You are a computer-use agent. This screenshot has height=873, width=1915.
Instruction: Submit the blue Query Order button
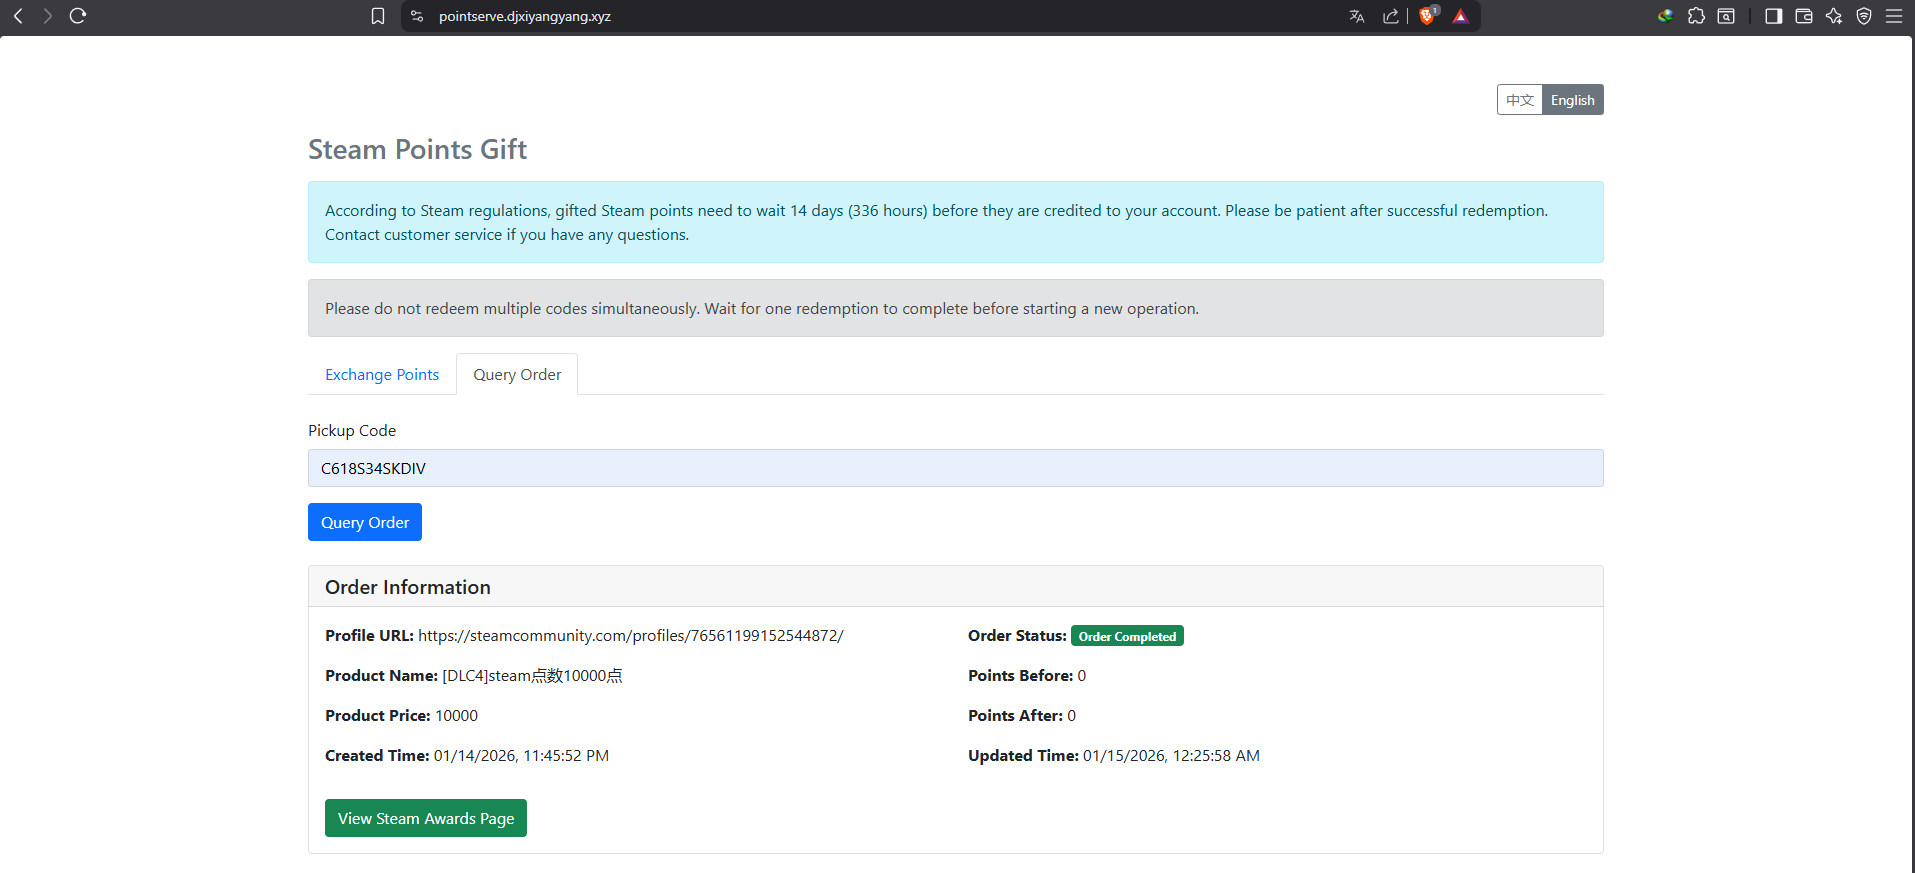[x=365, y=522]
